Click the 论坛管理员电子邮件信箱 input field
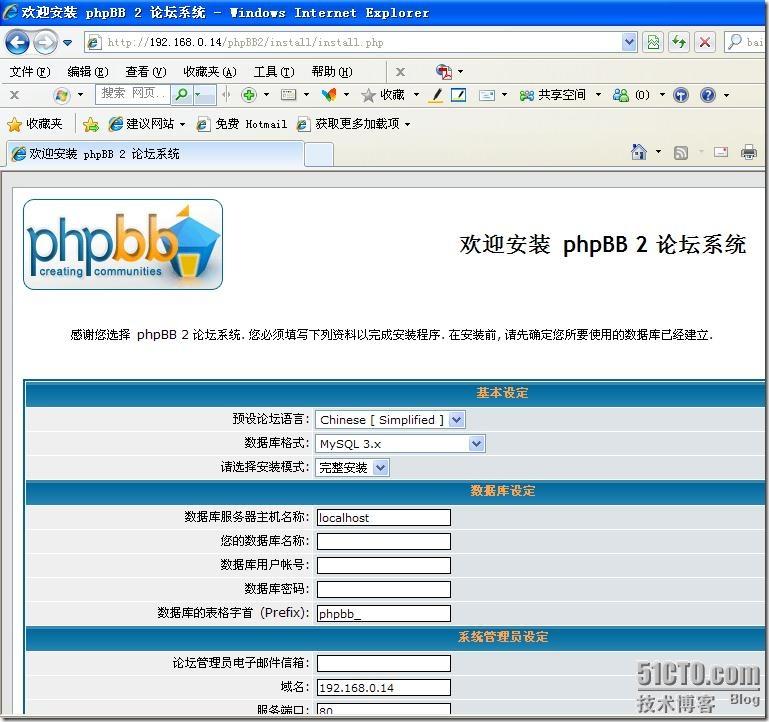The image size is (769, 722). click(384, 664)
